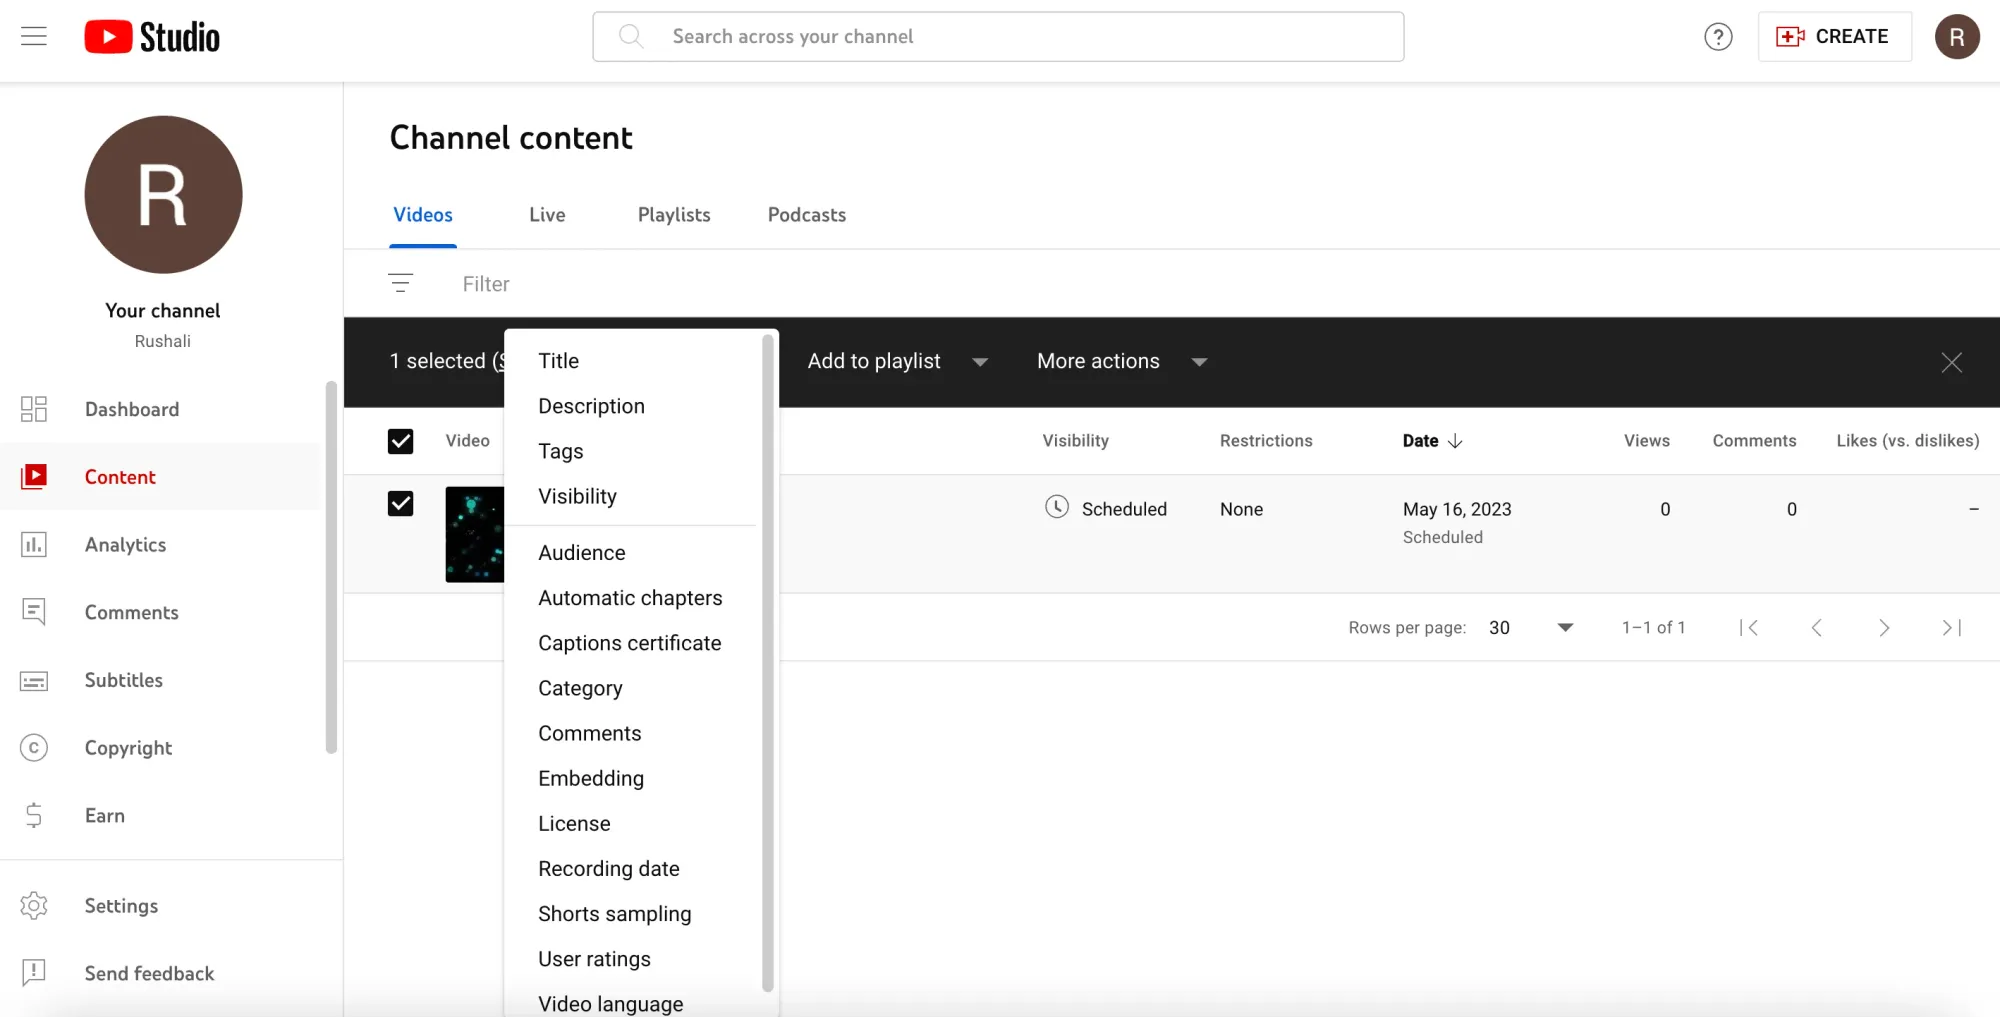
Task: Open the help question mark icon
Action: click(x=1717, y=37)
